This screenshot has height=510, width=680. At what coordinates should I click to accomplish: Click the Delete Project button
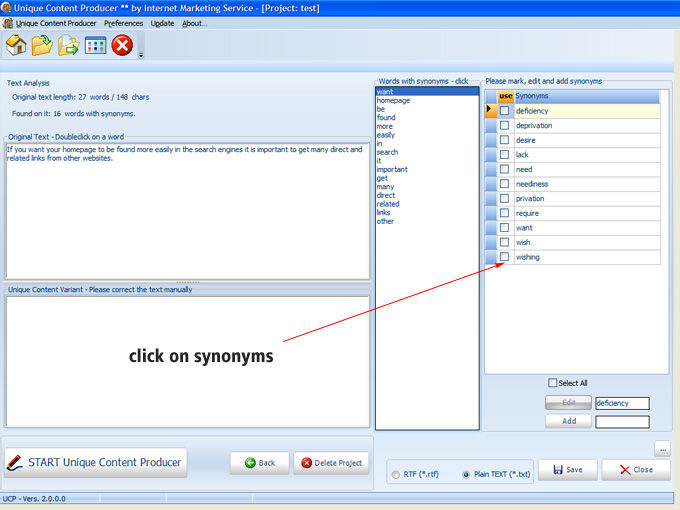click(x=331, y=463)
